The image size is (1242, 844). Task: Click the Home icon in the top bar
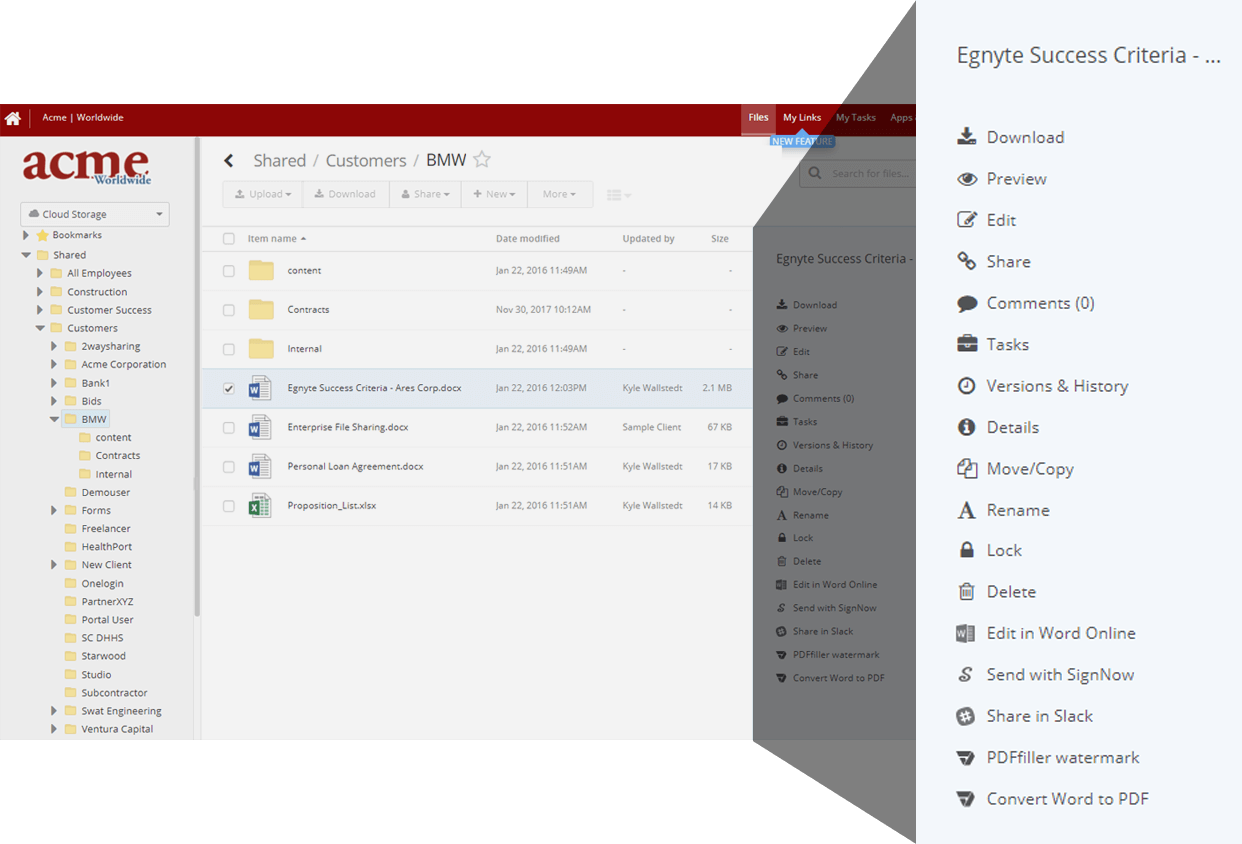coord(13,118)
